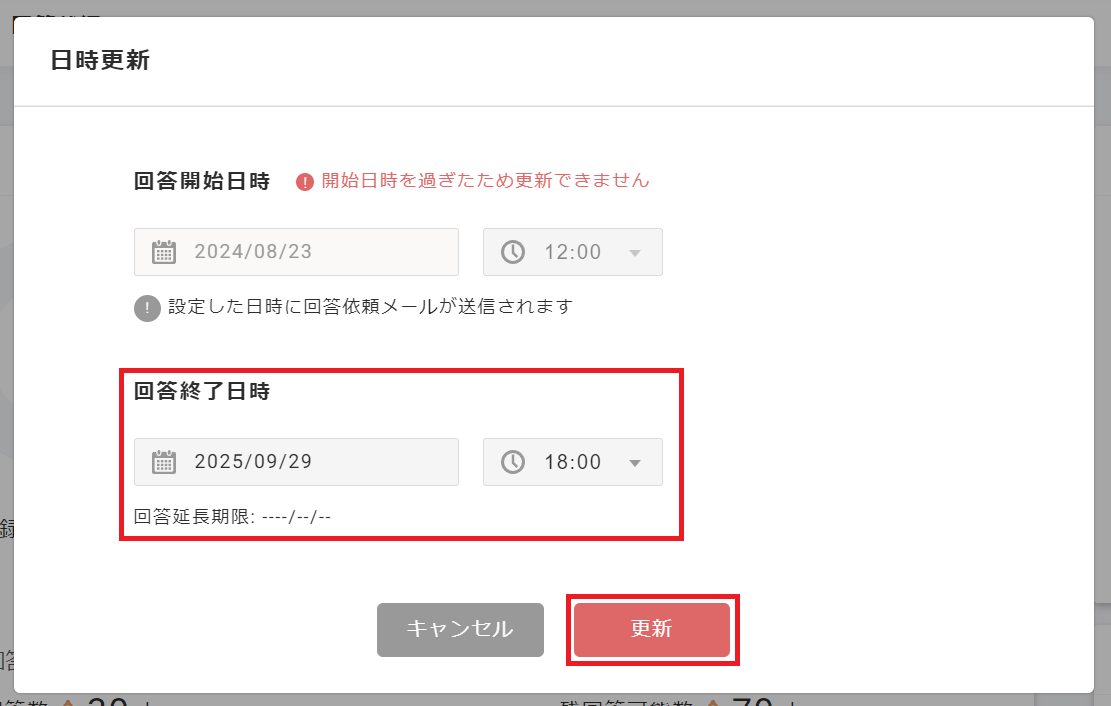Open the 18:00 end time dropdown arrow

[636, 462]
